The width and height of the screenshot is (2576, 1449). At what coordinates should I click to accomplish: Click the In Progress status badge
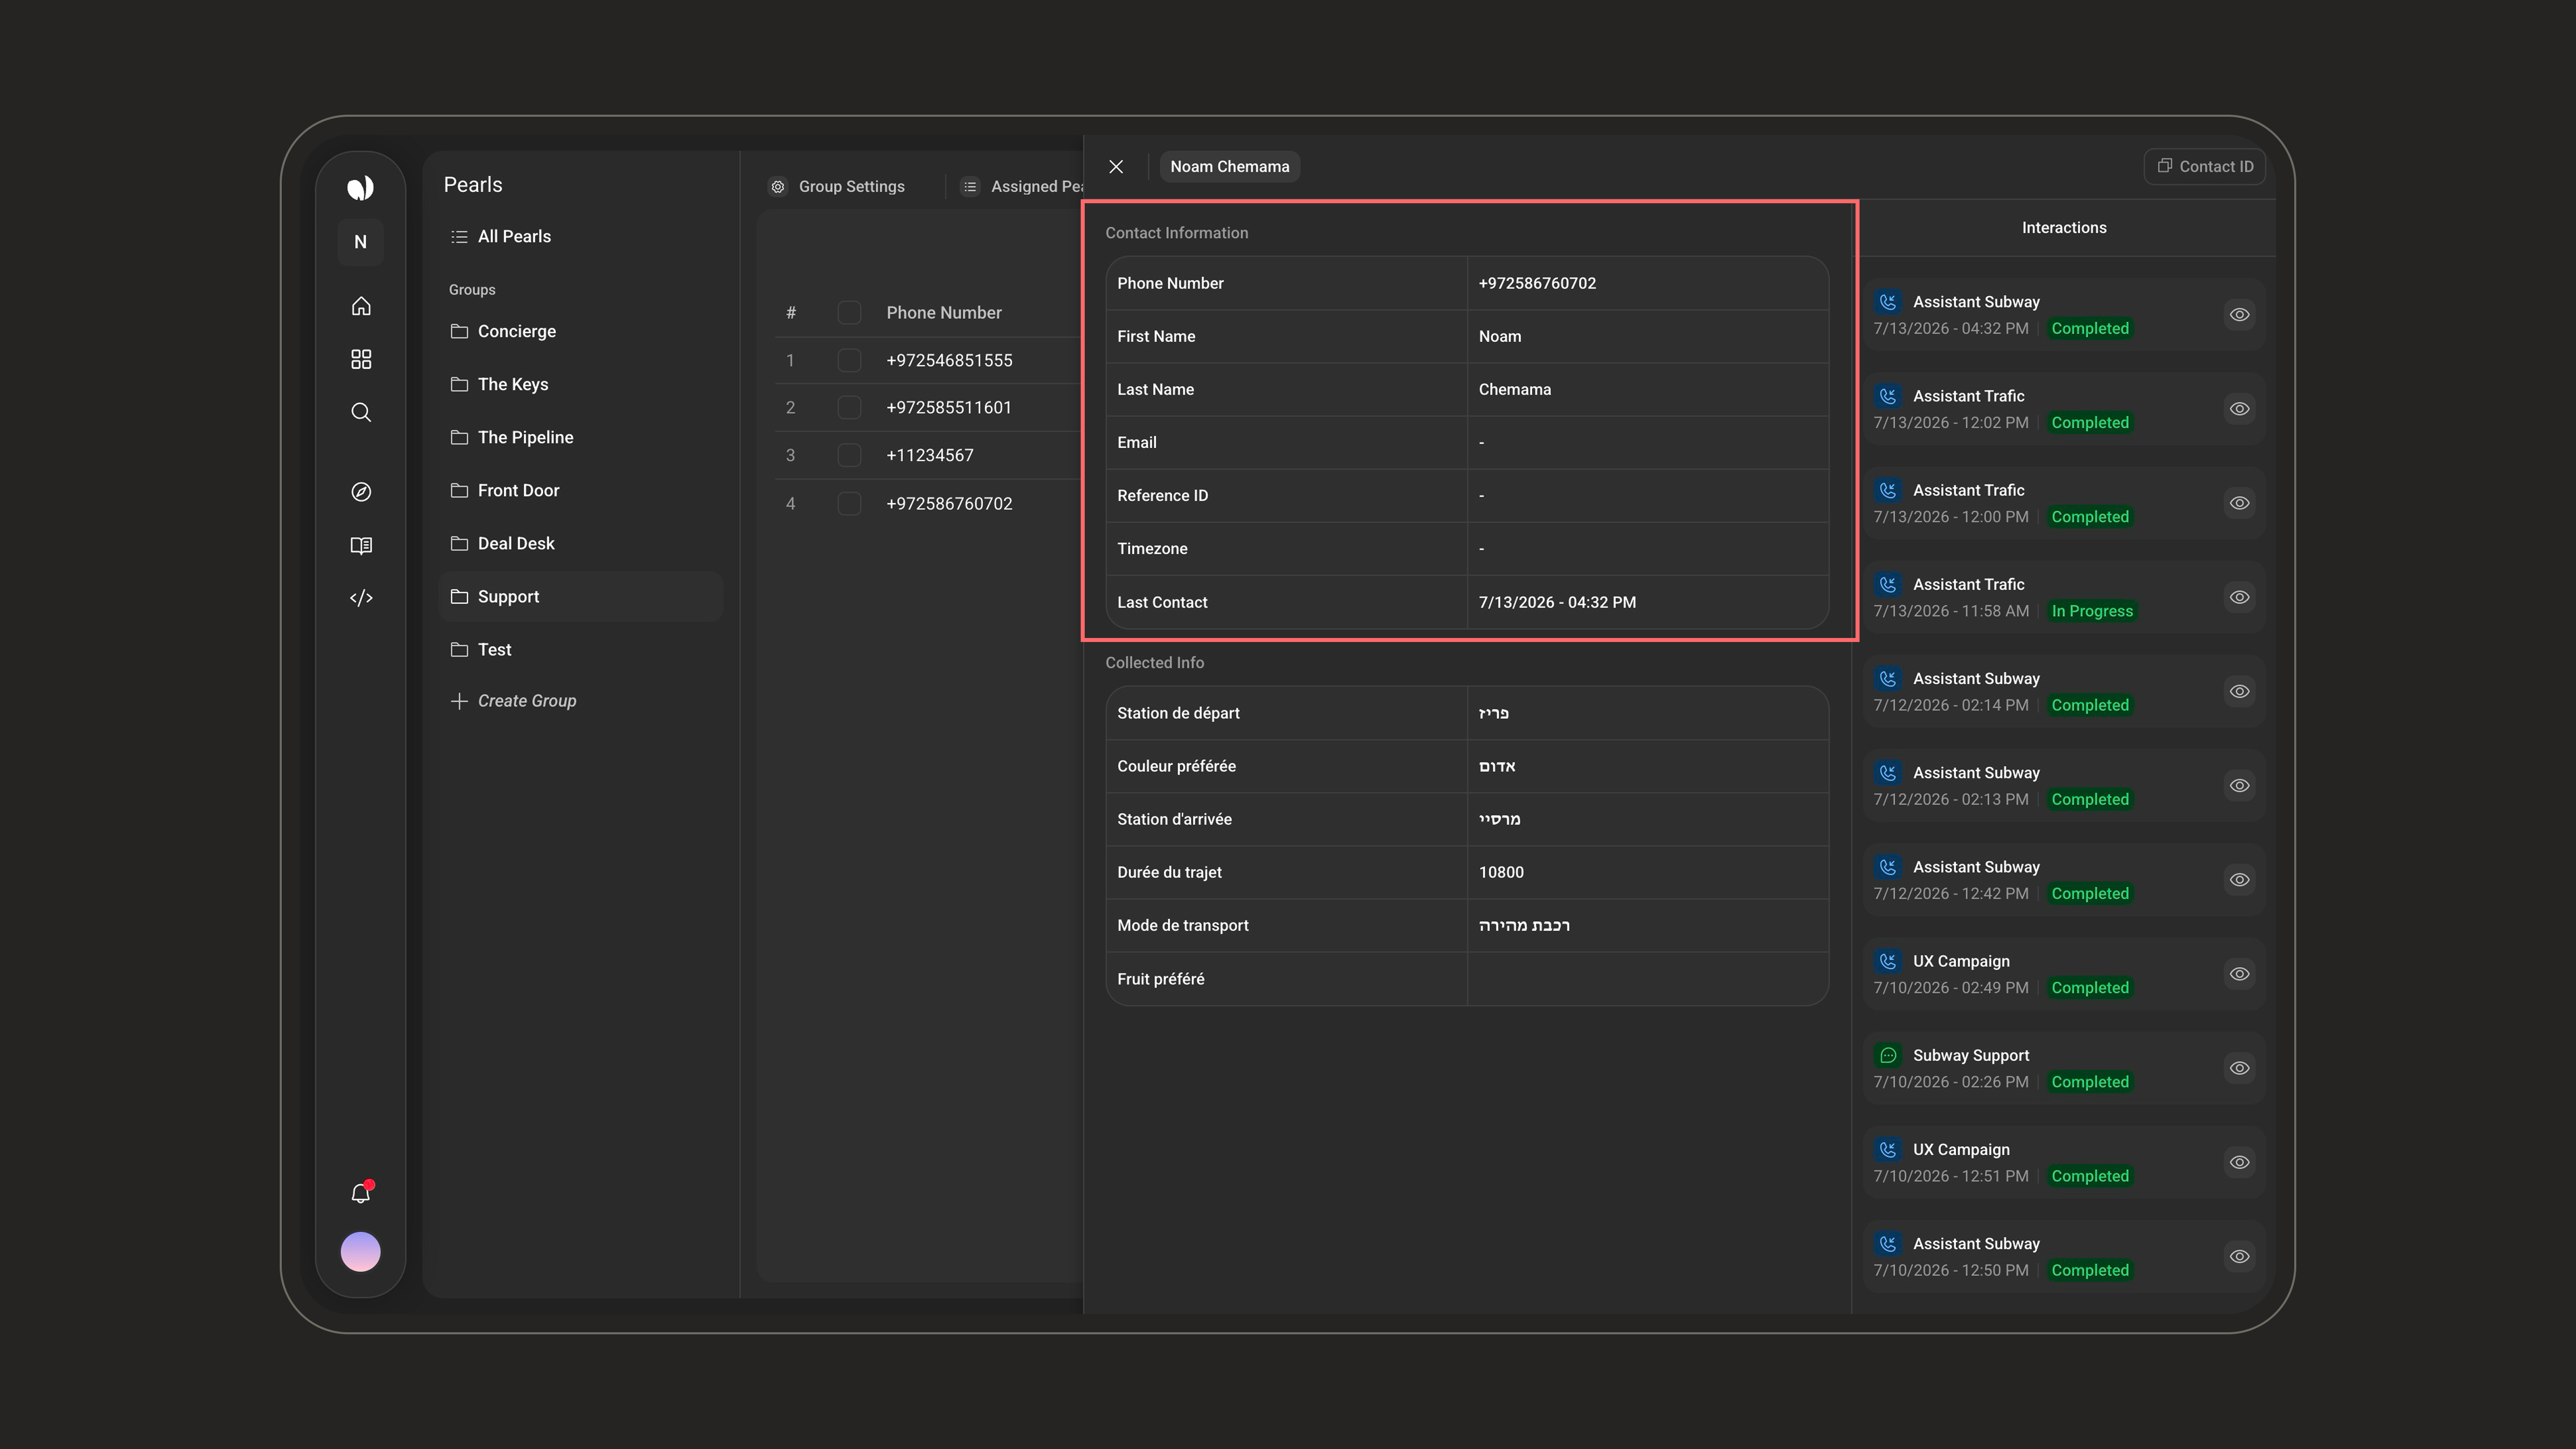tap(2092, 611)
